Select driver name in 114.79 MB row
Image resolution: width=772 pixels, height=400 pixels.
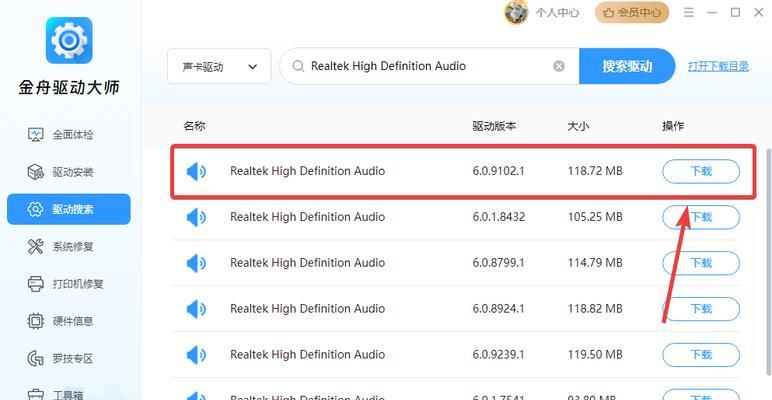tap(308, 263)
